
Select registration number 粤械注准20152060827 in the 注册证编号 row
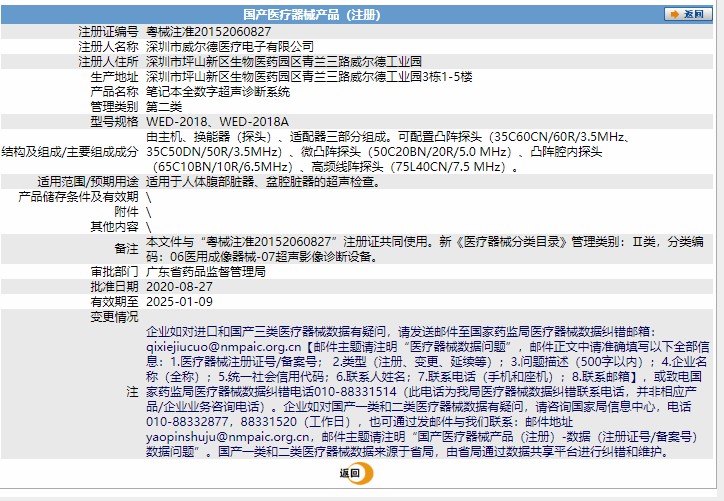pos(208,32)
